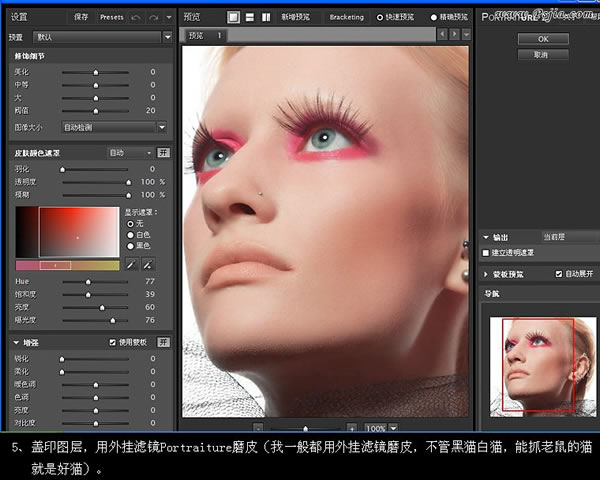Screen dimensions: 600x480
Task: Click the 新增预览 toolbar item
Action: pos(295,17)
